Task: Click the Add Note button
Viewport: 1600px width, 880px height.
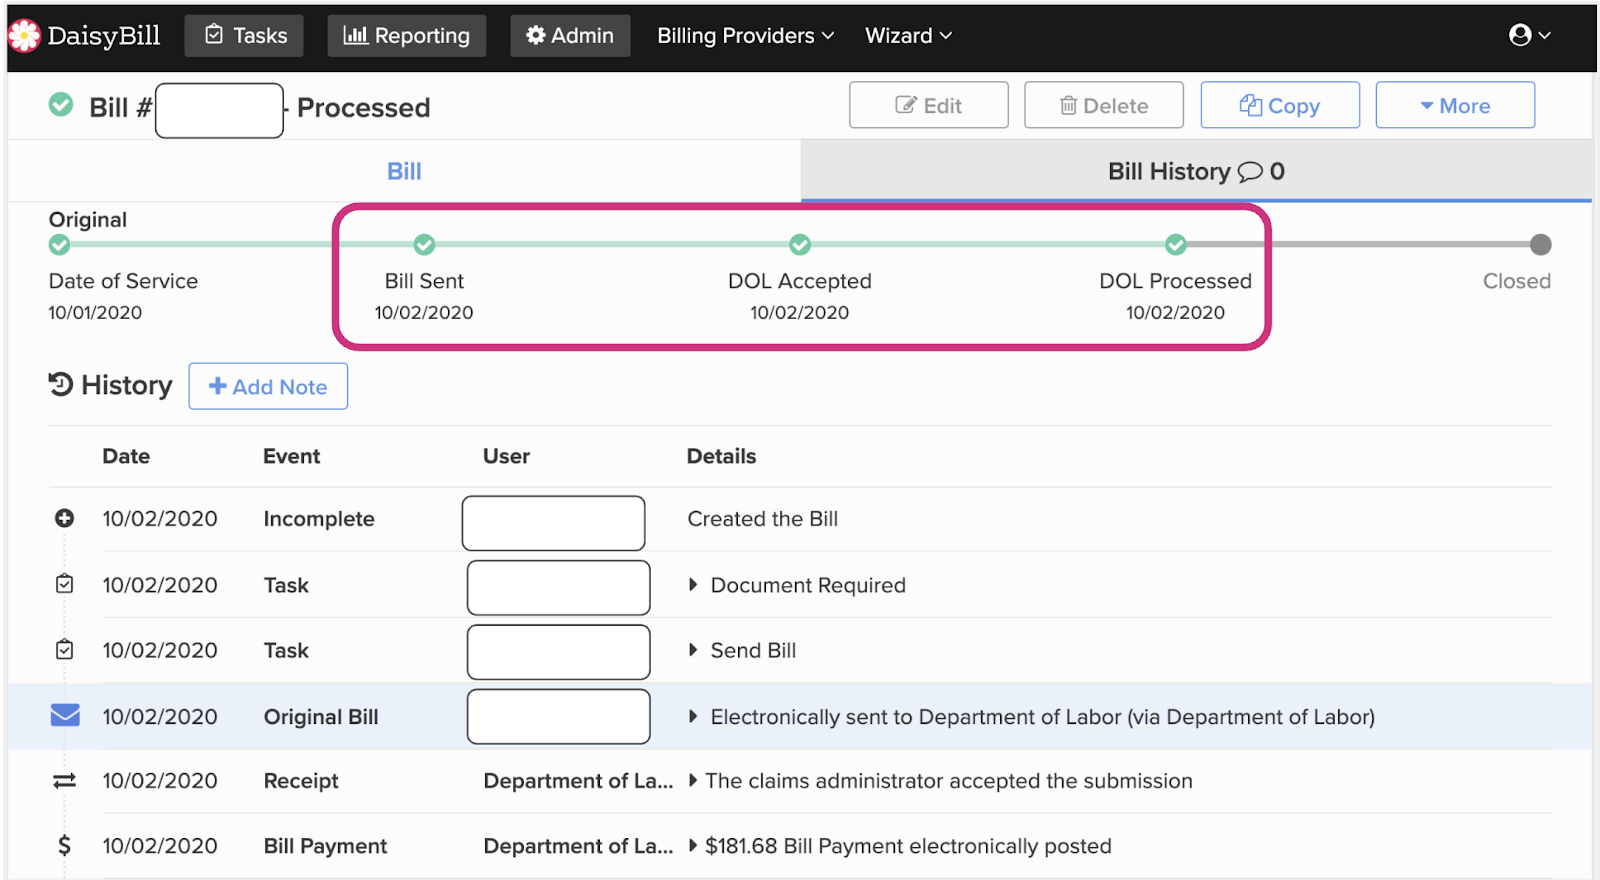Action: coord(268,387)
